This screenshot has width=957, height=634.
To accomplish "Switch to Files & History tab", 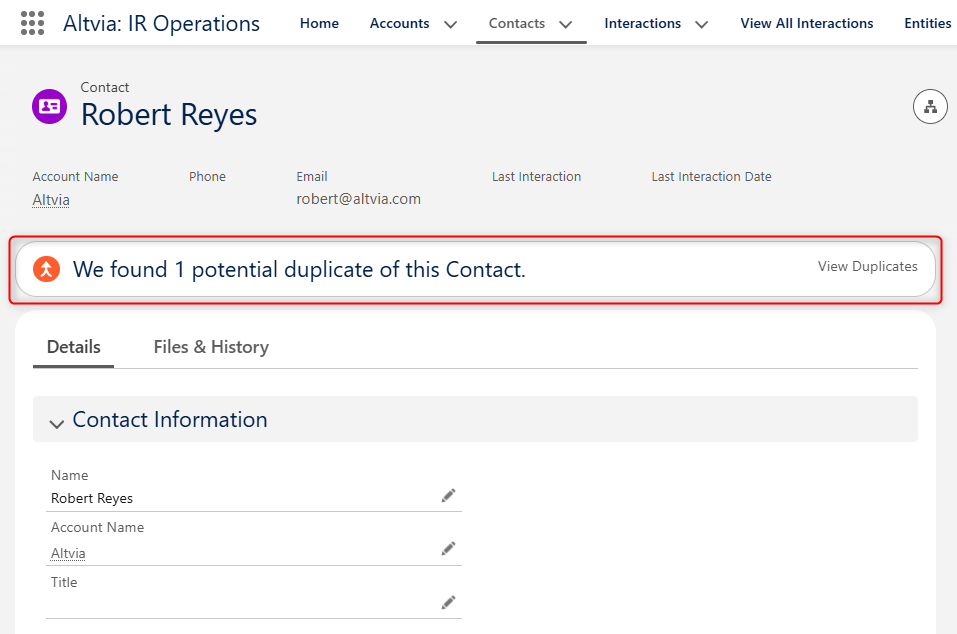I will click(211, 347).
